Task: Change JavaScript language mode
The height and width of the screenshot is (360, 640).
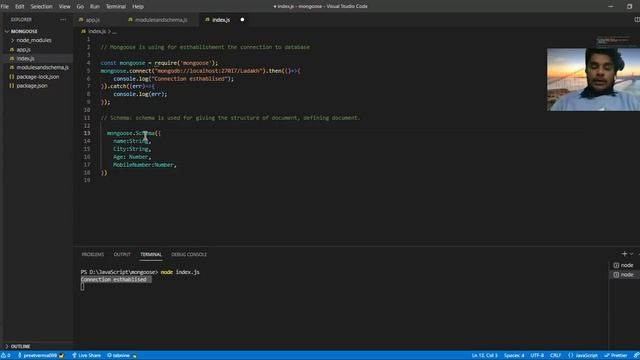Action: 583,356
